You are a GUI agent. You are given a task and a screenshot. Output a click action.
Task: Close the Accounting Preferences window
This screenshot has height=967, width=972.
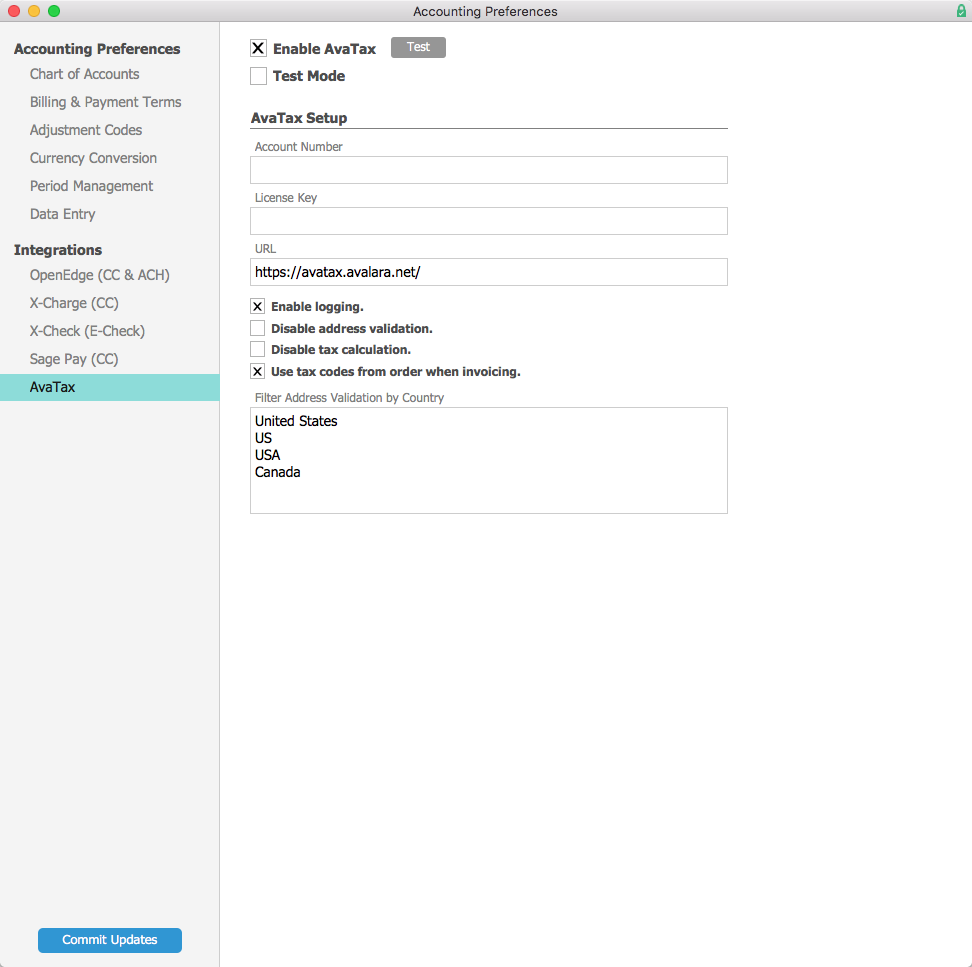pos(14,11)
